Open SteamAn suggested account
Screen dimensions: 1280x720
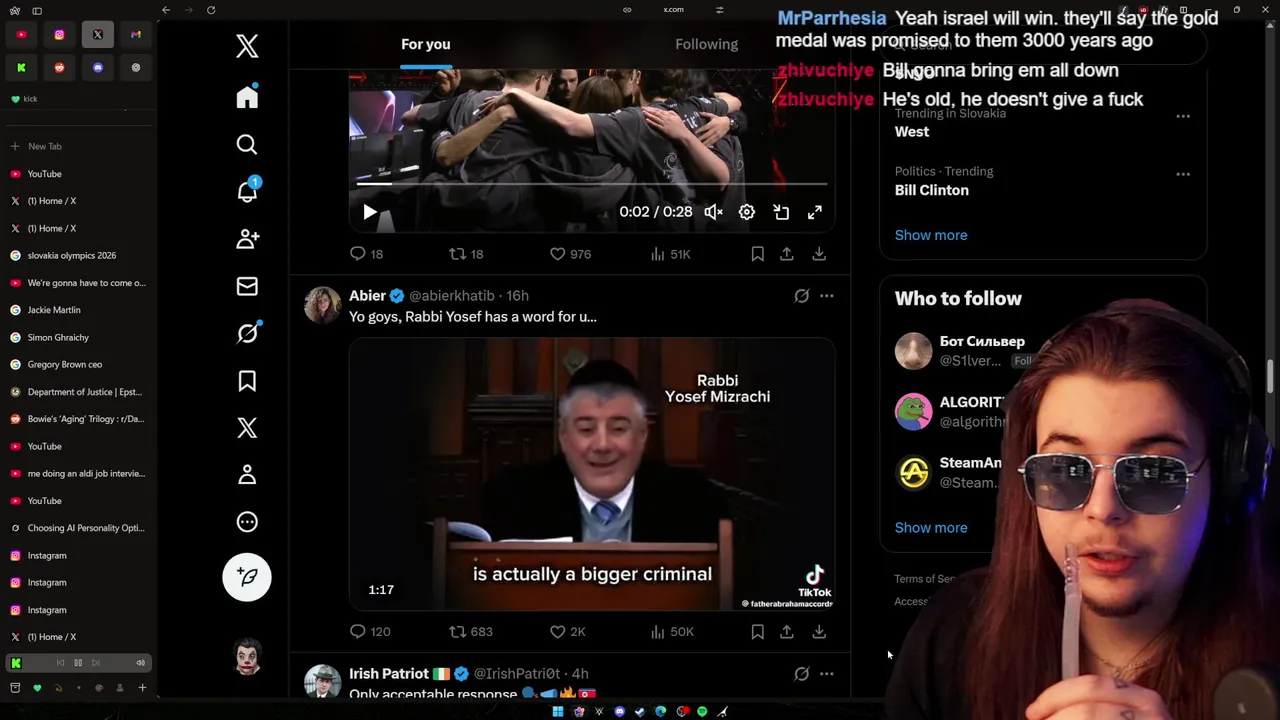point(970,464)
